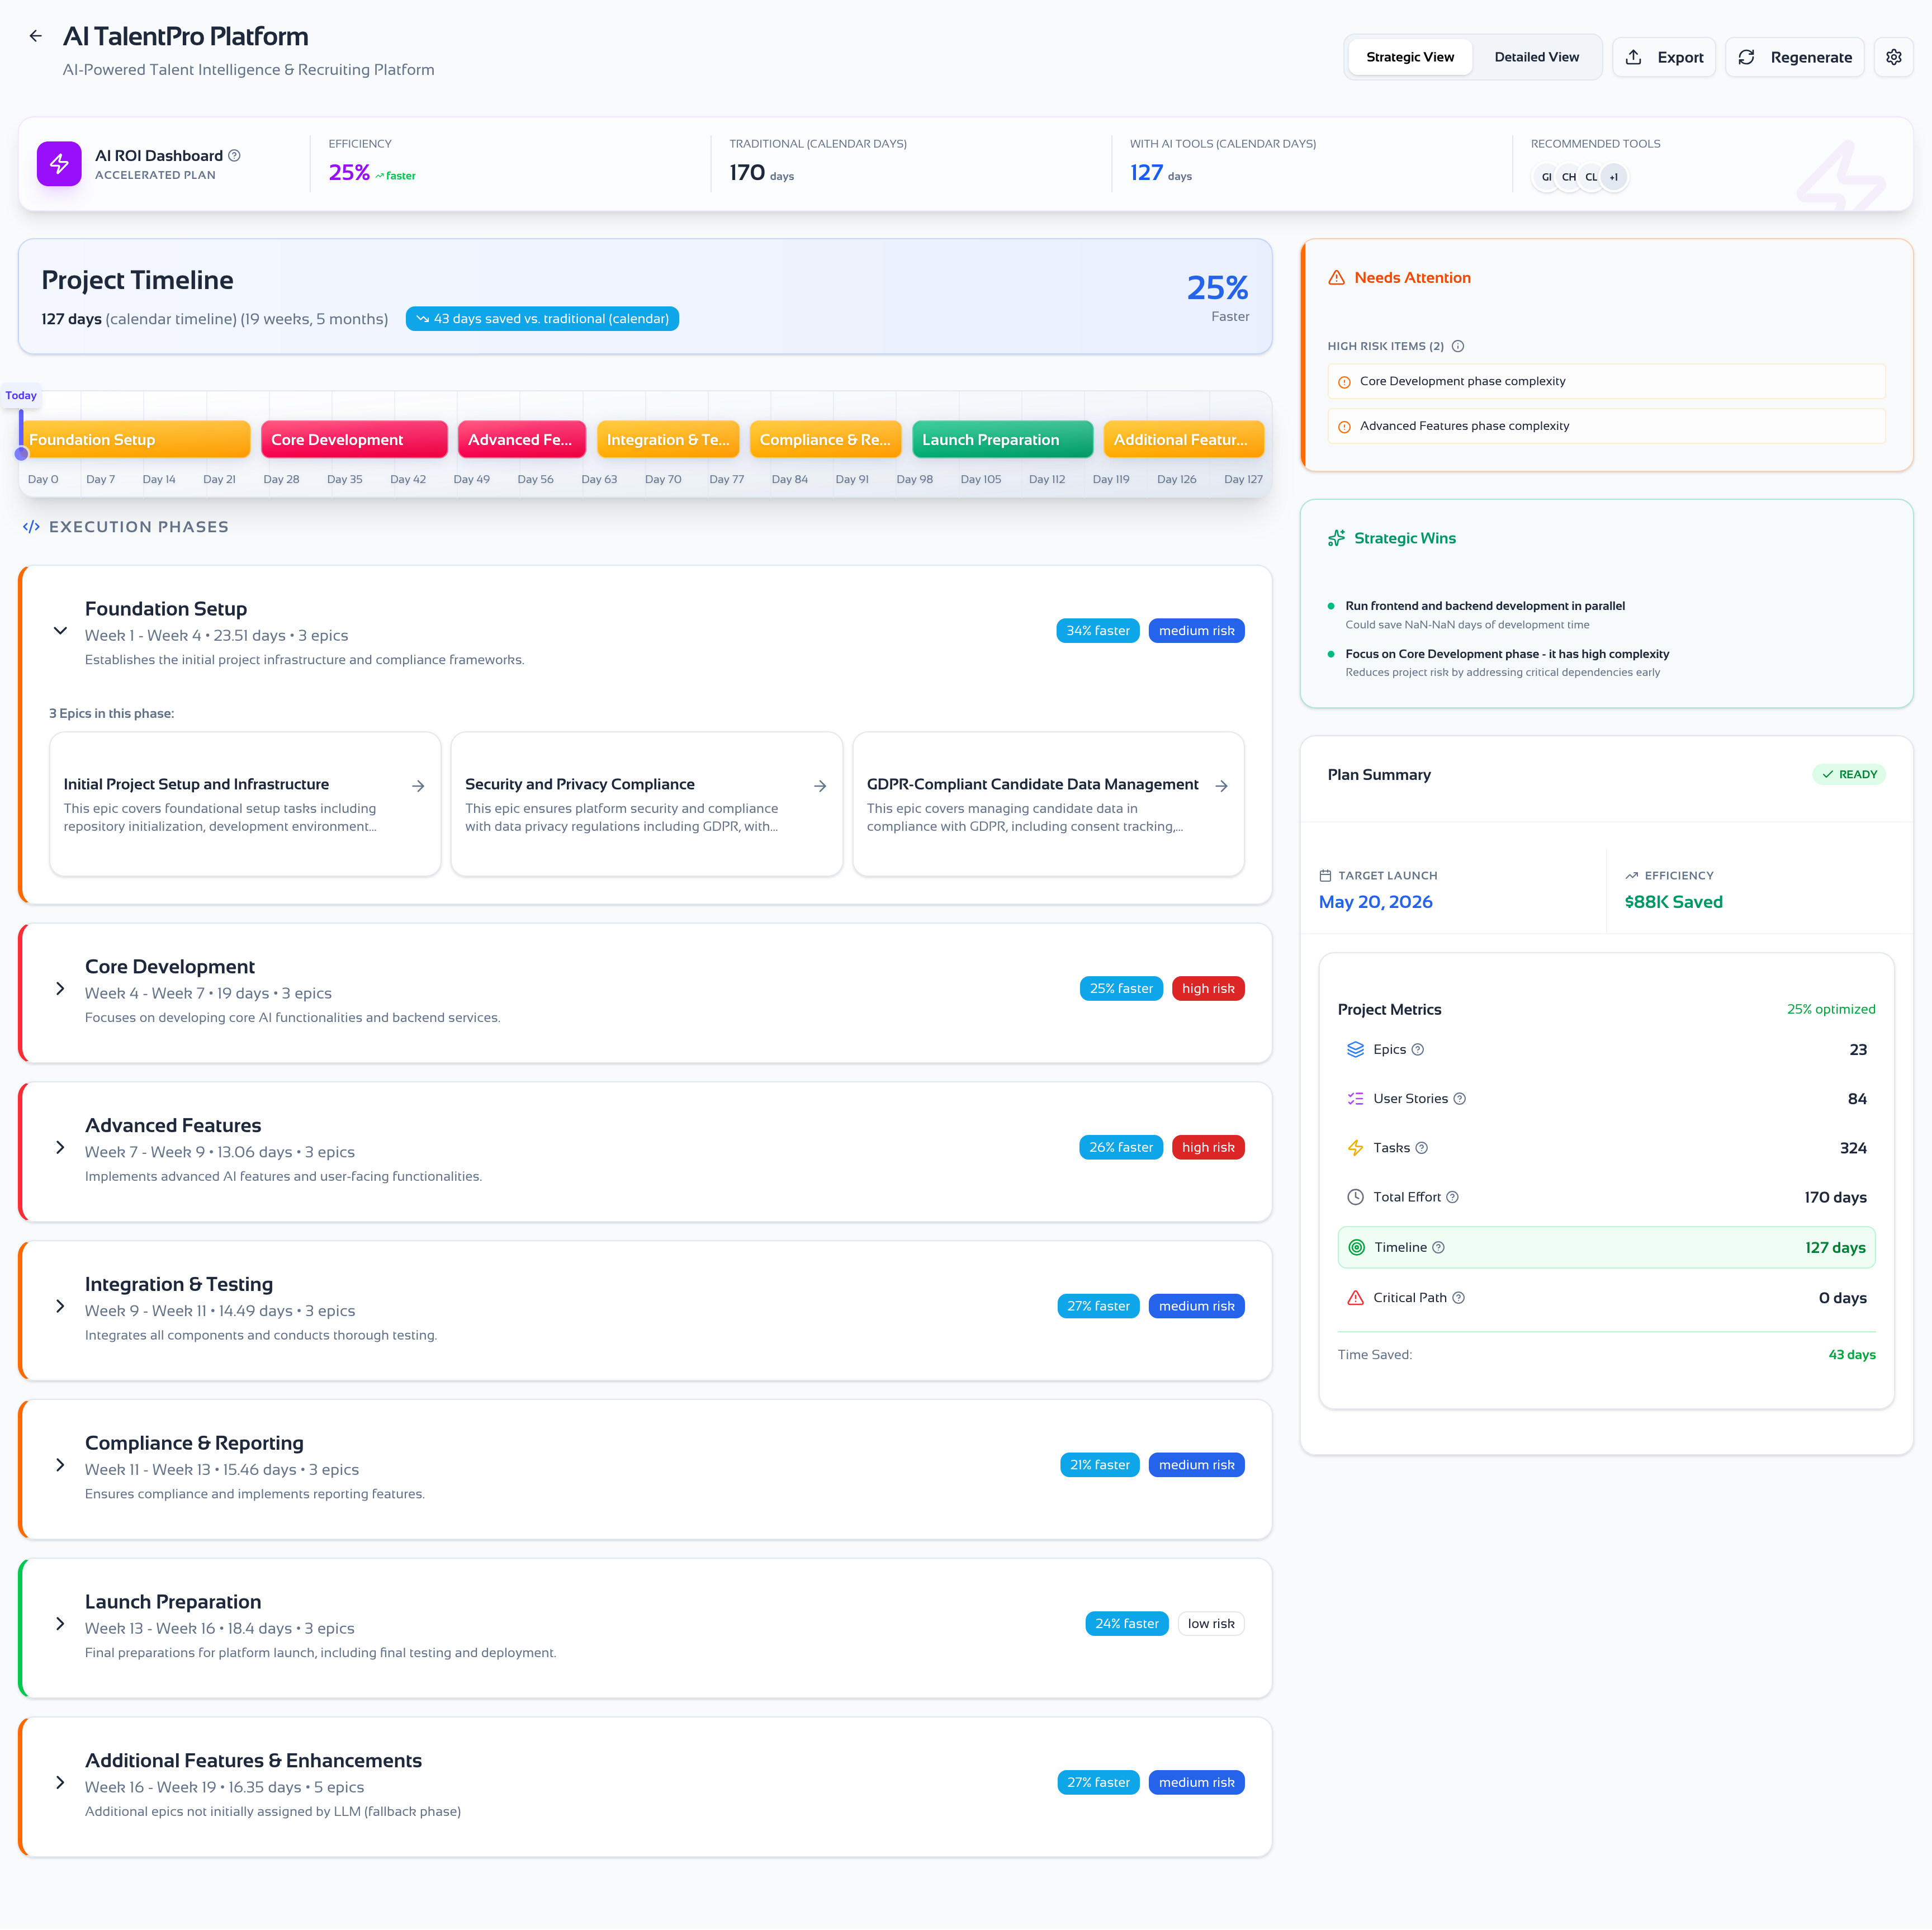Screen dimensions: 1932x1930
Task: Click the 43 days saved badge
Action: 542,318
